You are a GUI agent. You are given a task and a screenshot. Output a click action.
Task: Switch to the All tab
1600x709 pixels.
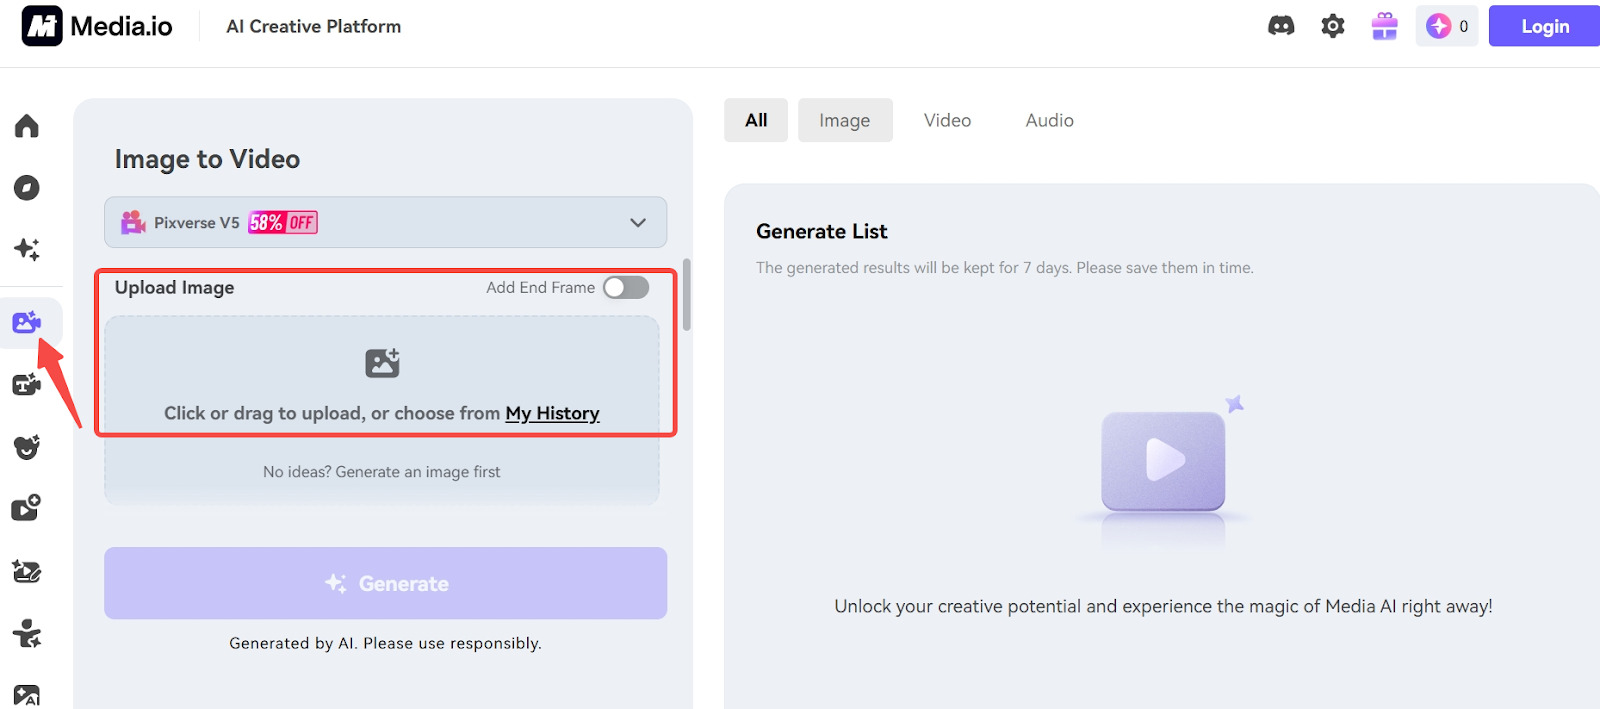[x=756, y=120]
